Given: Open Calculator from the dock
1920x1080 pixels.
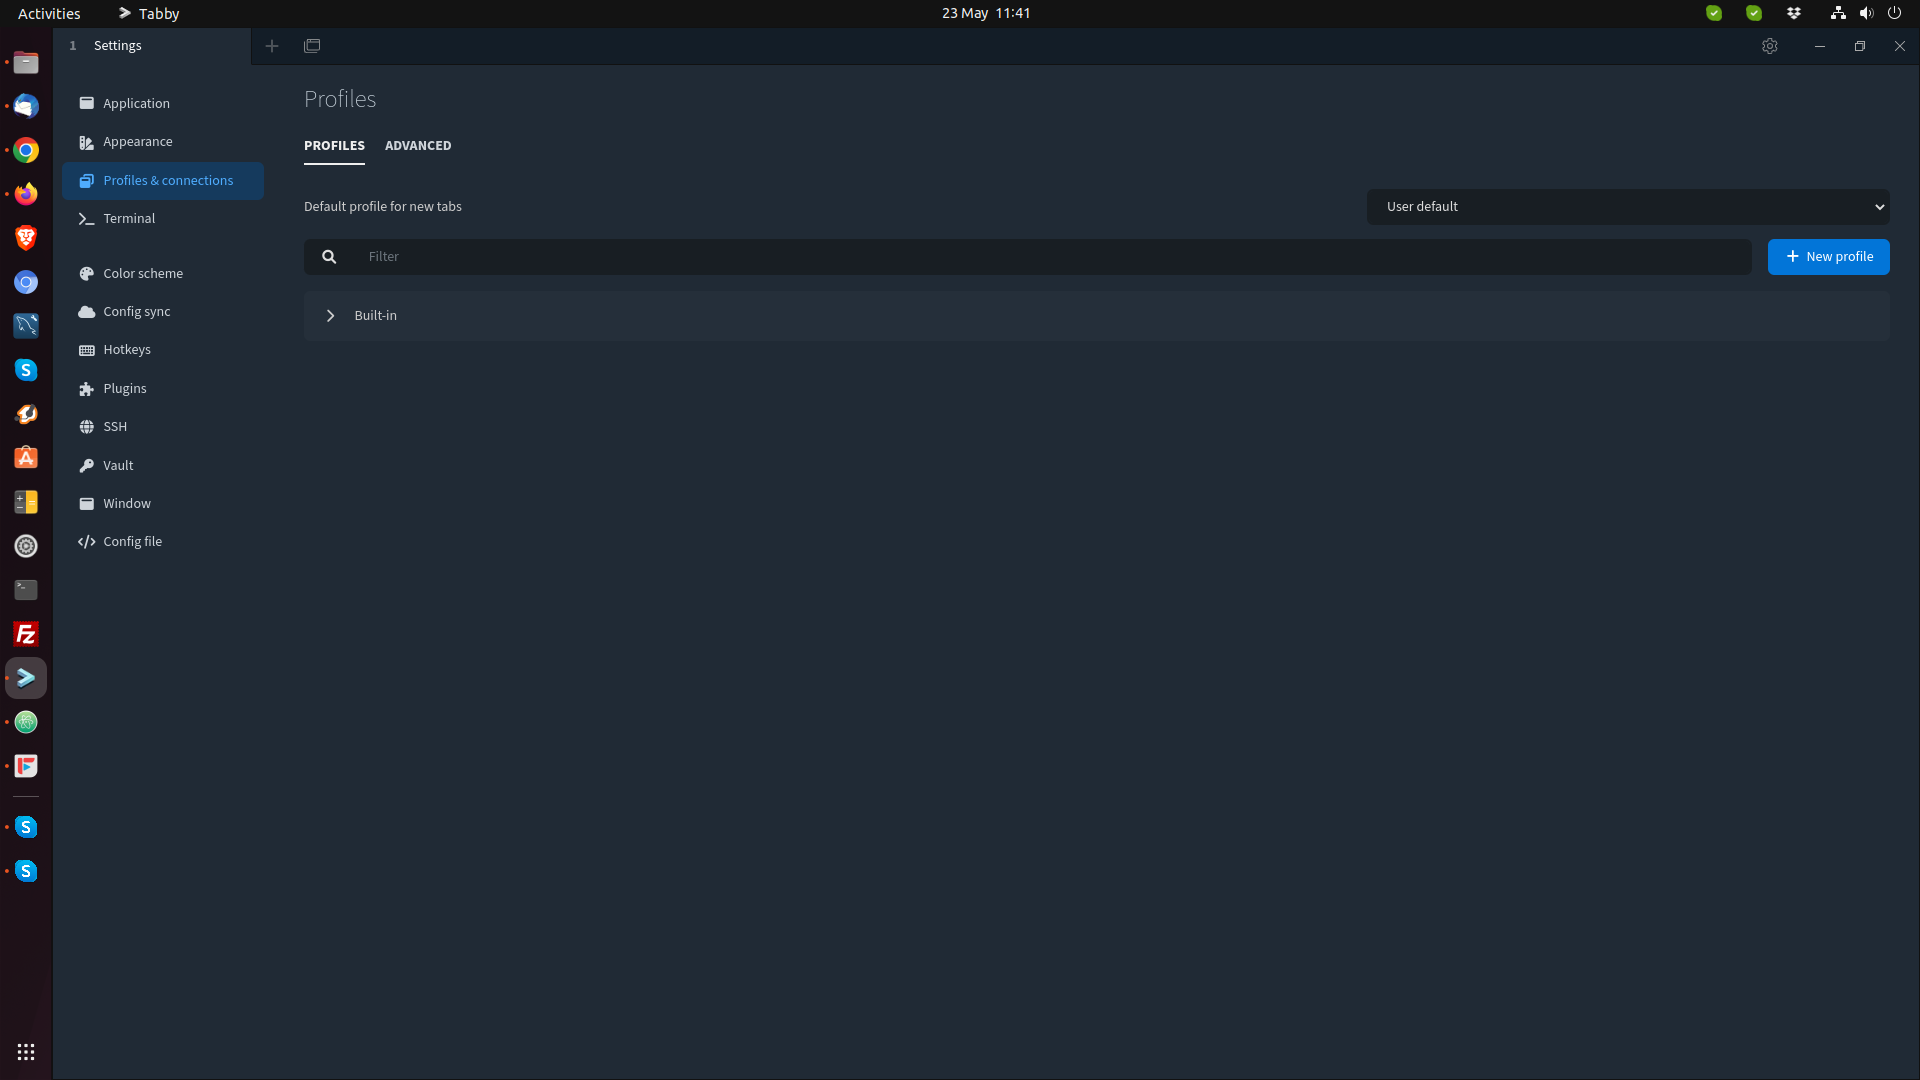Looking at the screenshot, I should [26, 502].
